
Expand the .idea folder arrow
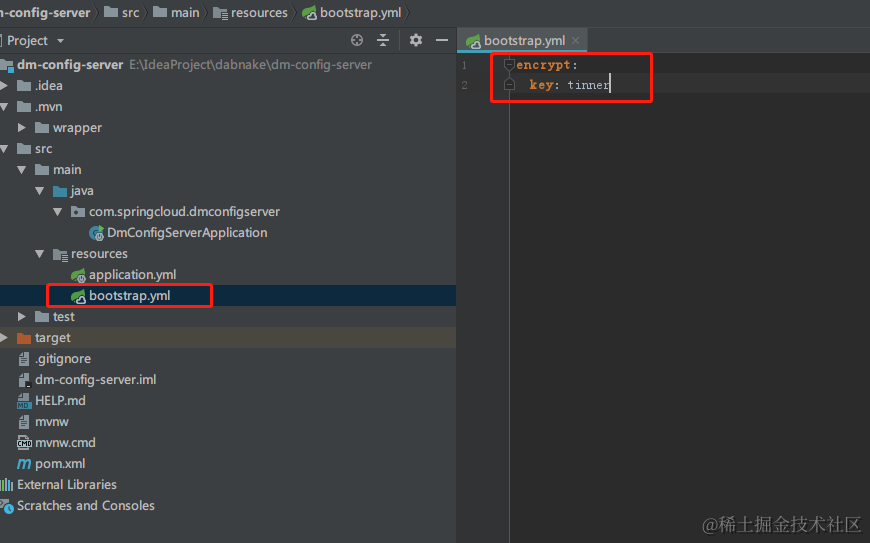point(4,85)
